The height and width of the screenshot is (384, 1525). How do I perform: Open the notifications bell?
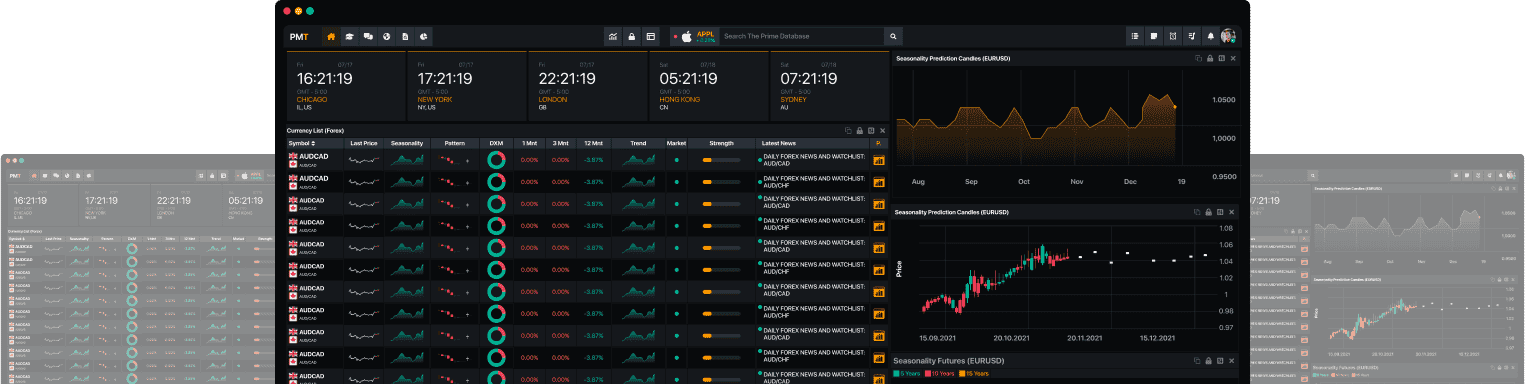pos(1210,36)
